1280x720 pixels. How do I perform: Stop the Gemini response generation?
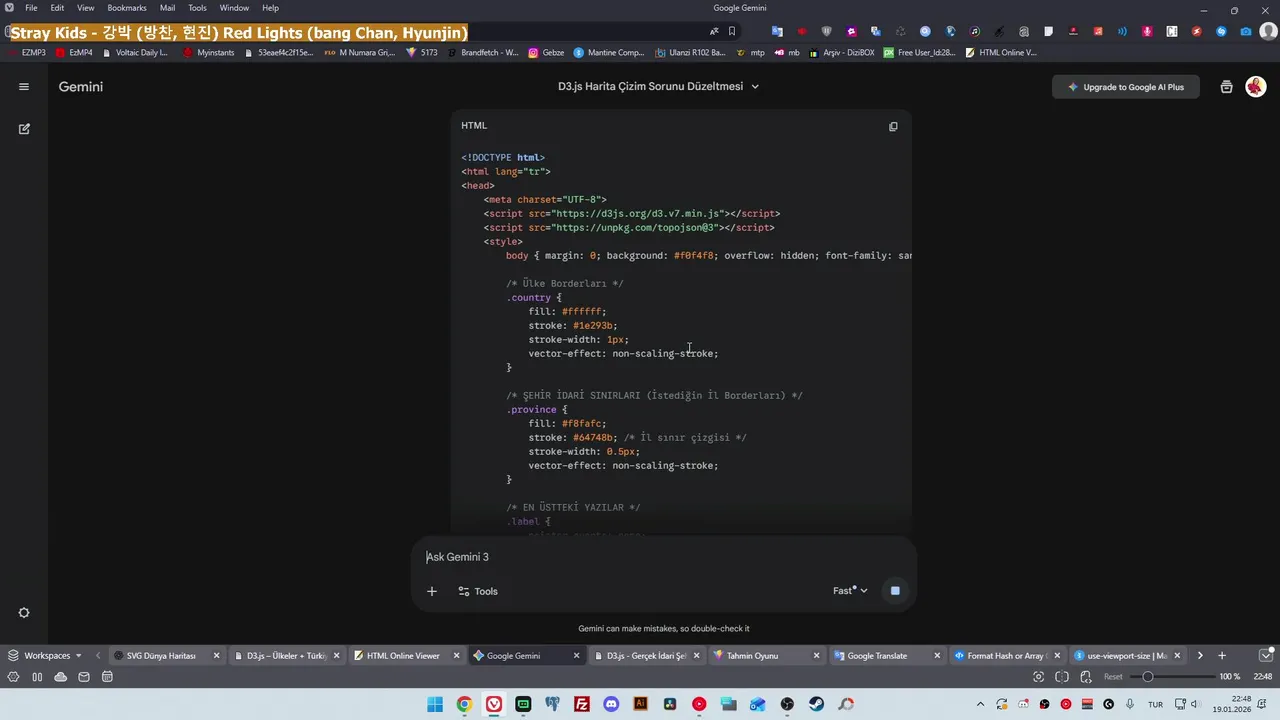click(x=895, y=591)
